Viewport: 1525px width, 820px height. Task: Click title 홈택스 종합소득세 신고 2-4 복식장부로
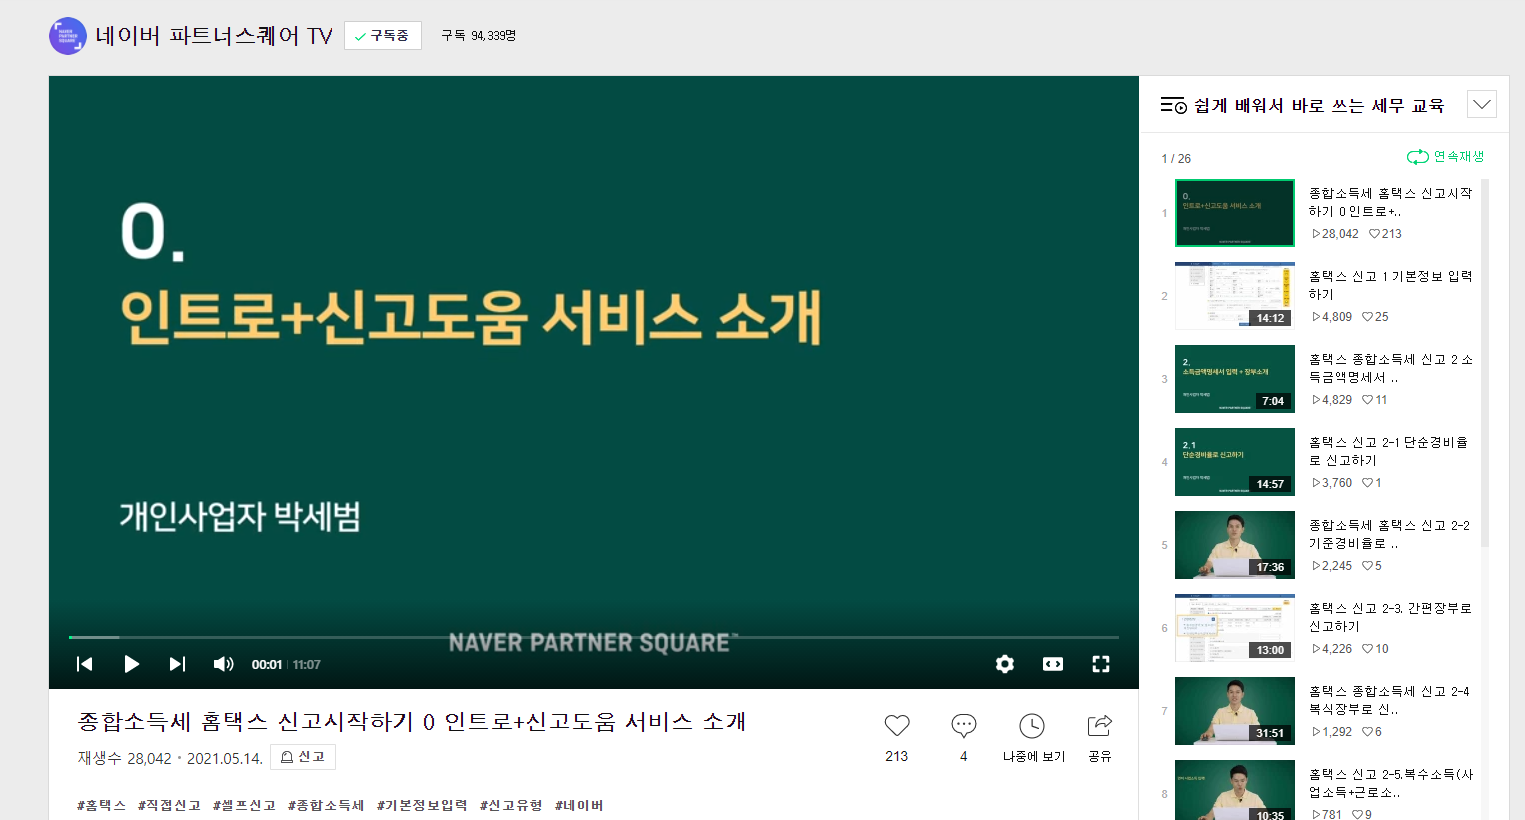(1389, 700)
